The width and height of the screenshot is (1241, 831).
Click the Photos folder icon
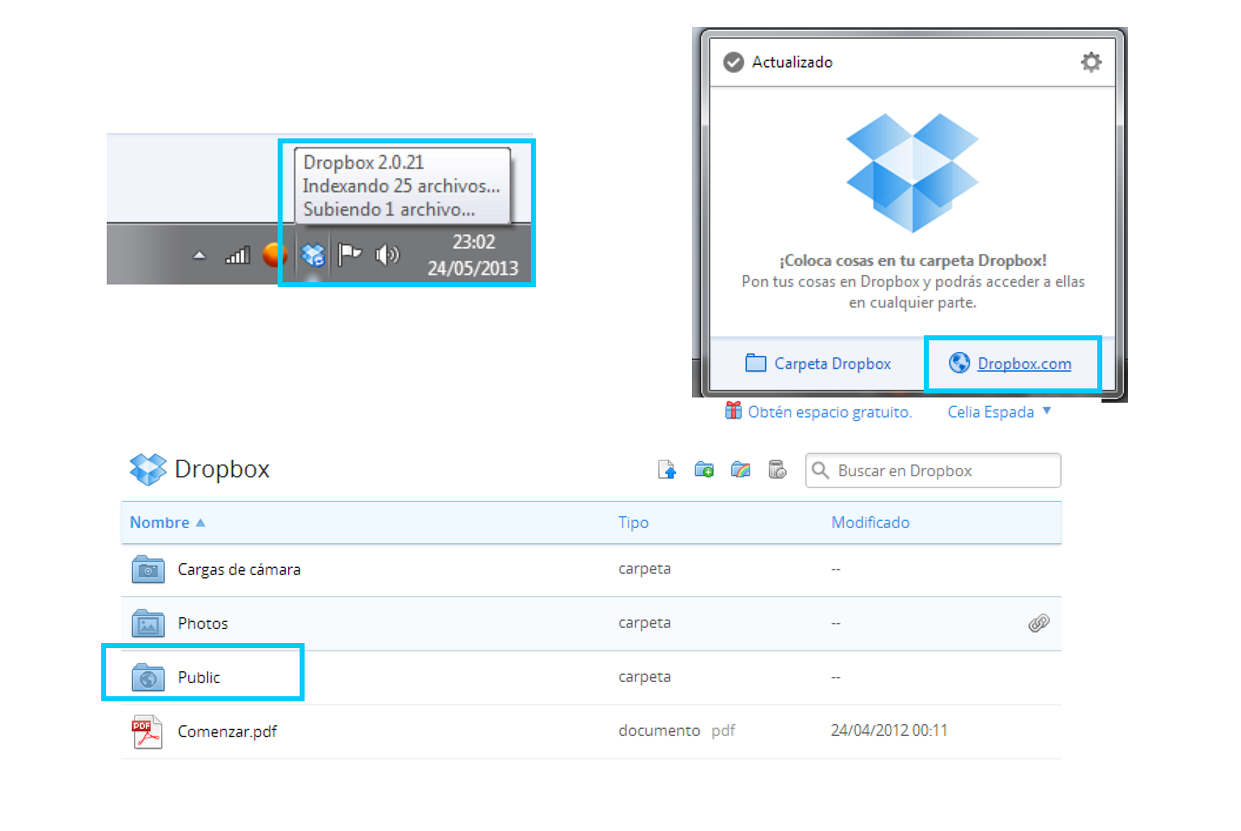(x=148, y=623)
